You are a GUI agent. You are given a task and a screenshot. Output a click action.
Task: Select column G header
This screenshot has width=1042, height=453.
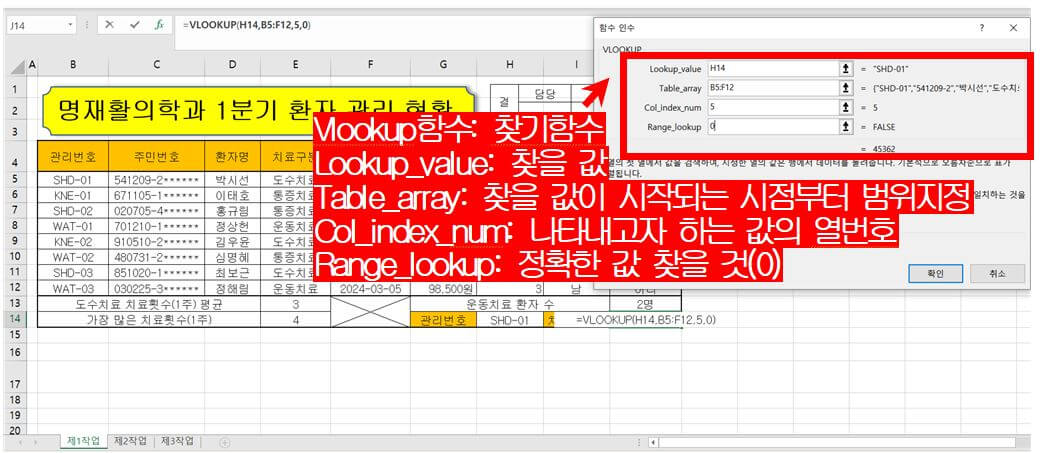[443, 64]
